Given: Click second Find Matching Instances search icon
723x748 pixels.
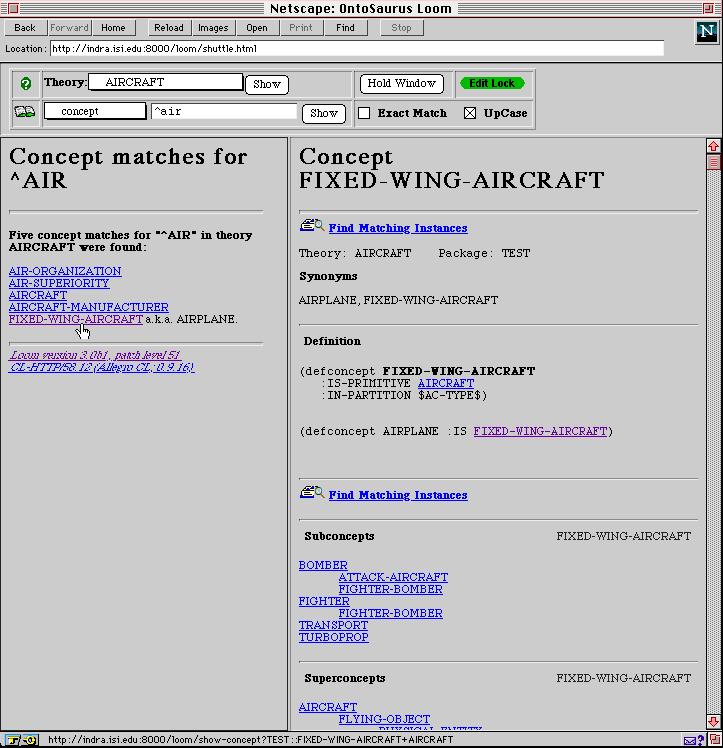Looking at the screenshot, I should [312, 492].
